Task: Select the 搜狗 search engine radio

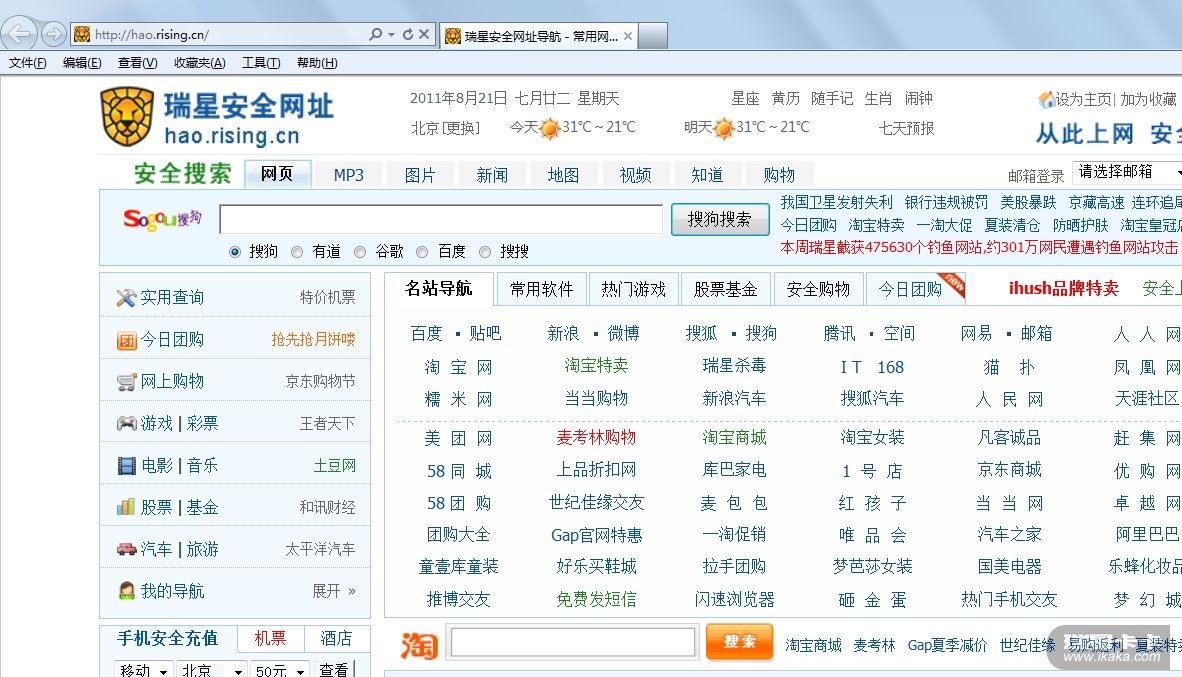Action: 235,252
